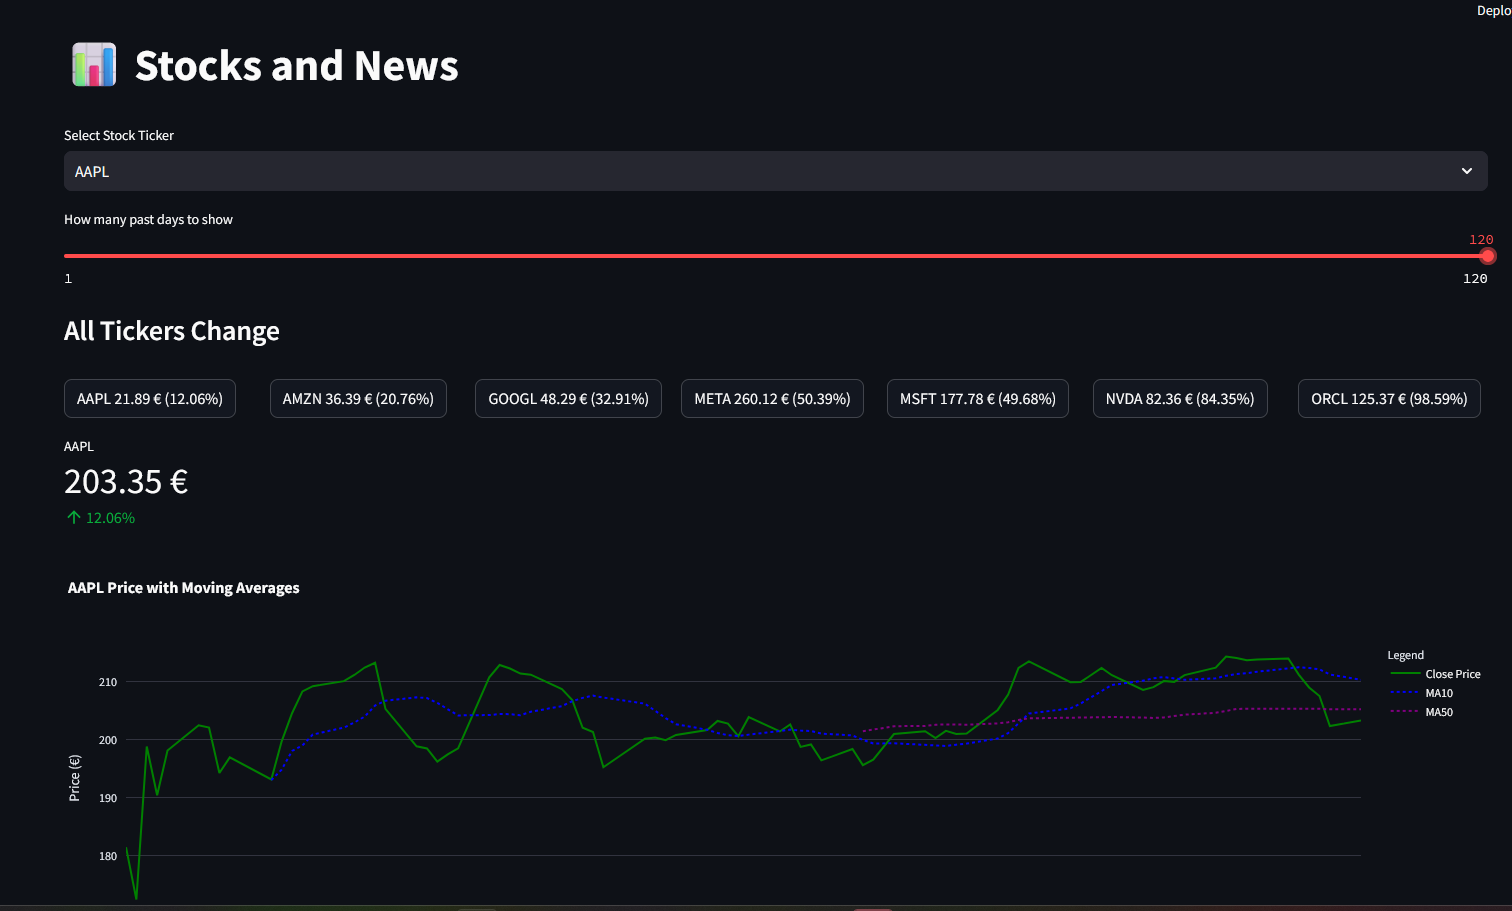
Task: Click the 203.35 € AAPL price metric
Action: pyautogui.click(x=126, y=482)
